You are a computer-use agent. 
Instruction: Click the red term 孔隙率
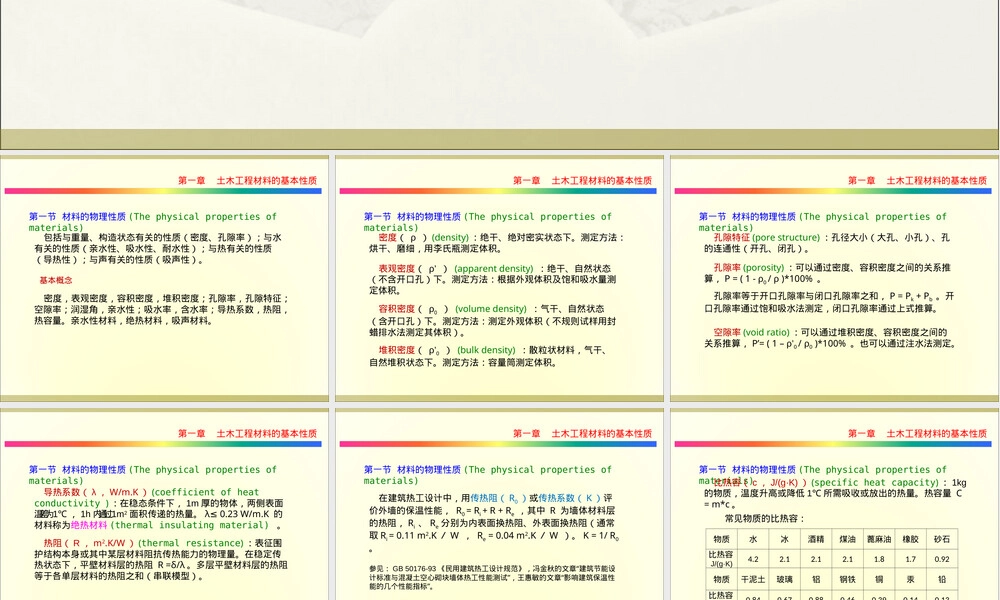[727, 268]
